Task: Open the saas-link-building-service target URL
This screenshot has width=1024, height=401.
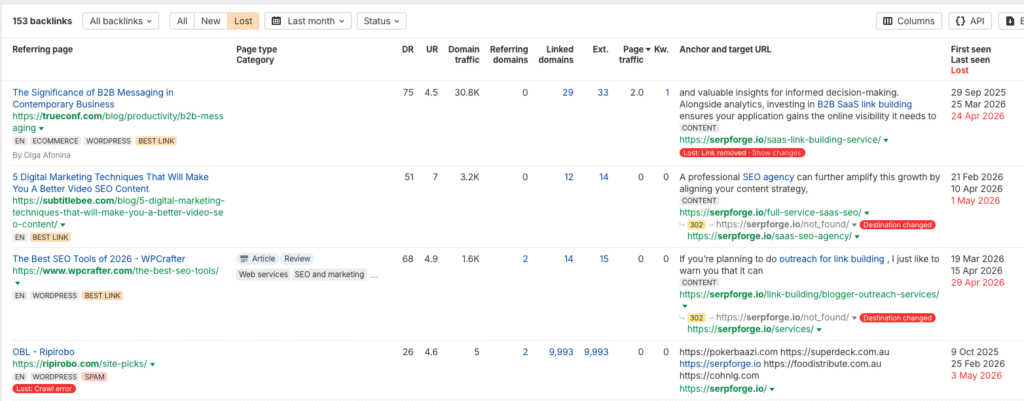Action: [780, 139]
